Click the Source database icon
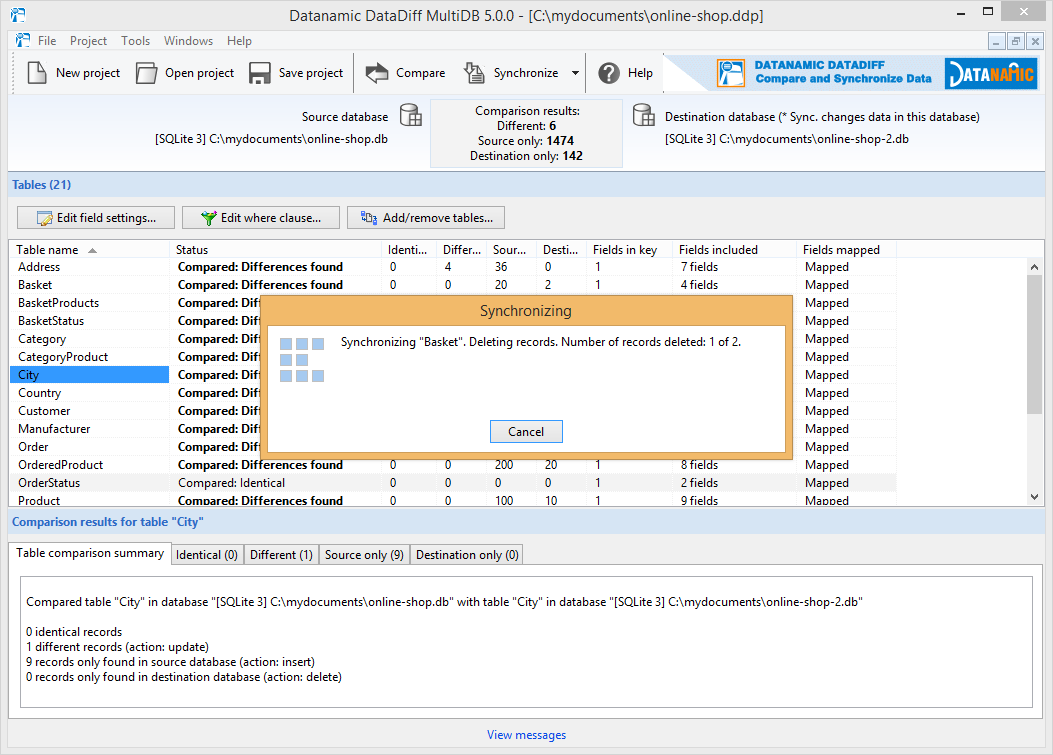 point(410,115)
